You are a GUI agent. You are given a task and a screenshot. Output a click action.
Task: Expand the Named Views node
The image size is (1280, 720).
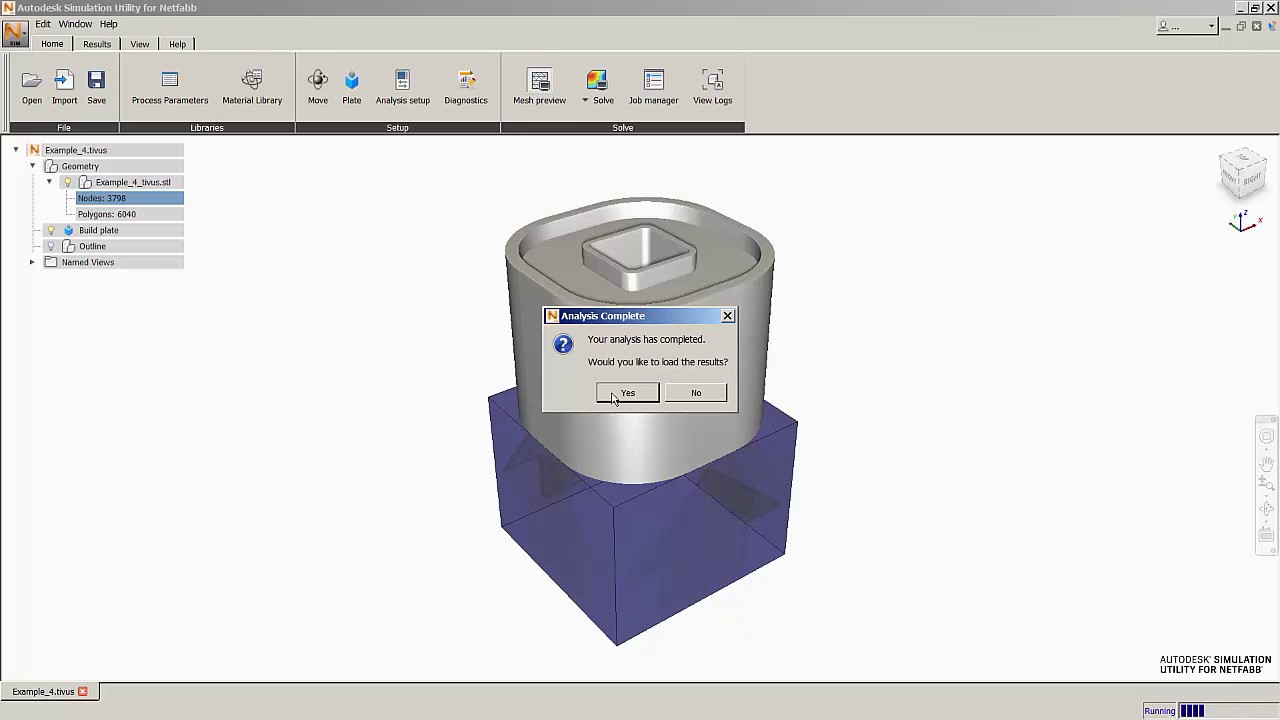[x=32, y=262]
